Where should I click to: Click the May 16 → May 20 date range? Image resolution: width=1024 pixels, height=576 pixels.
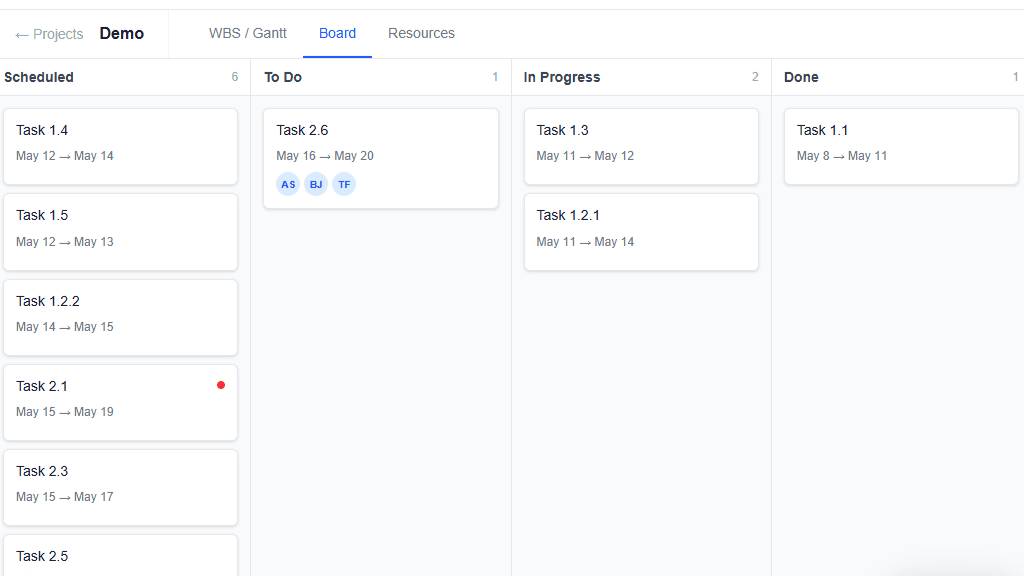tap(325, 156)
